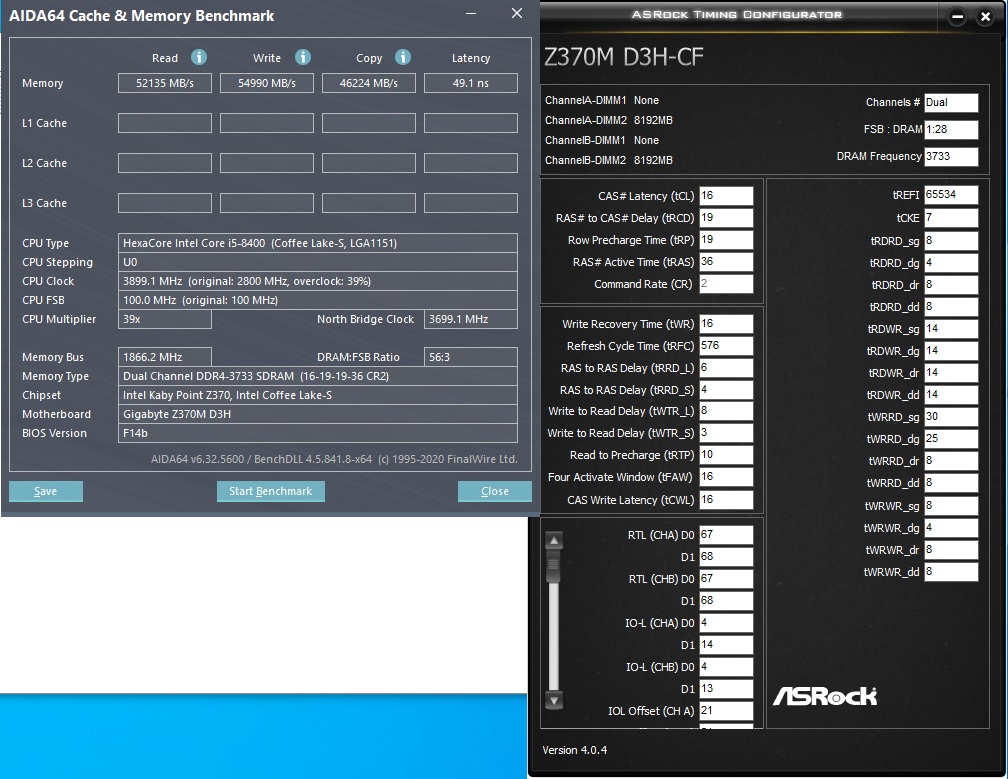1008x779 pixels.
Task: Click the tWRWR_dd value field
Action: [951, 571]
